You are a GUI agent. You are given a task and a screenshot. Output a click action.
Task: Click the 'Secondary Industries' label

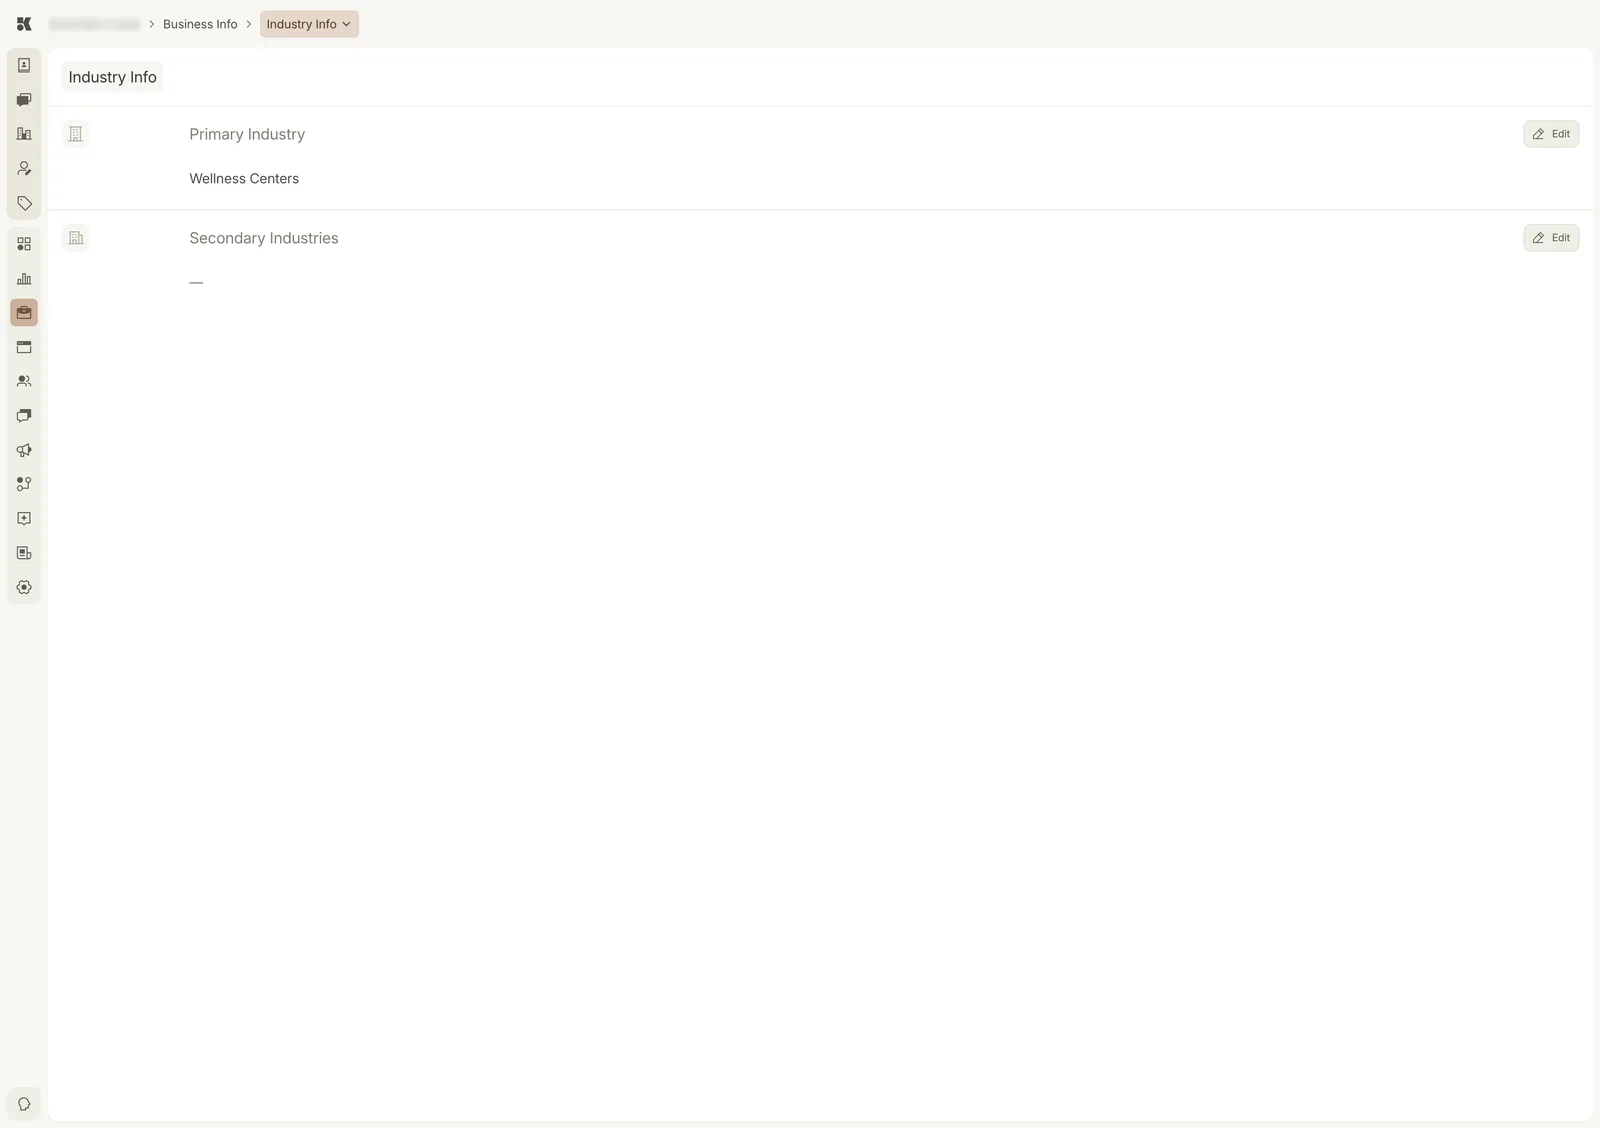(x=264, y=238)
